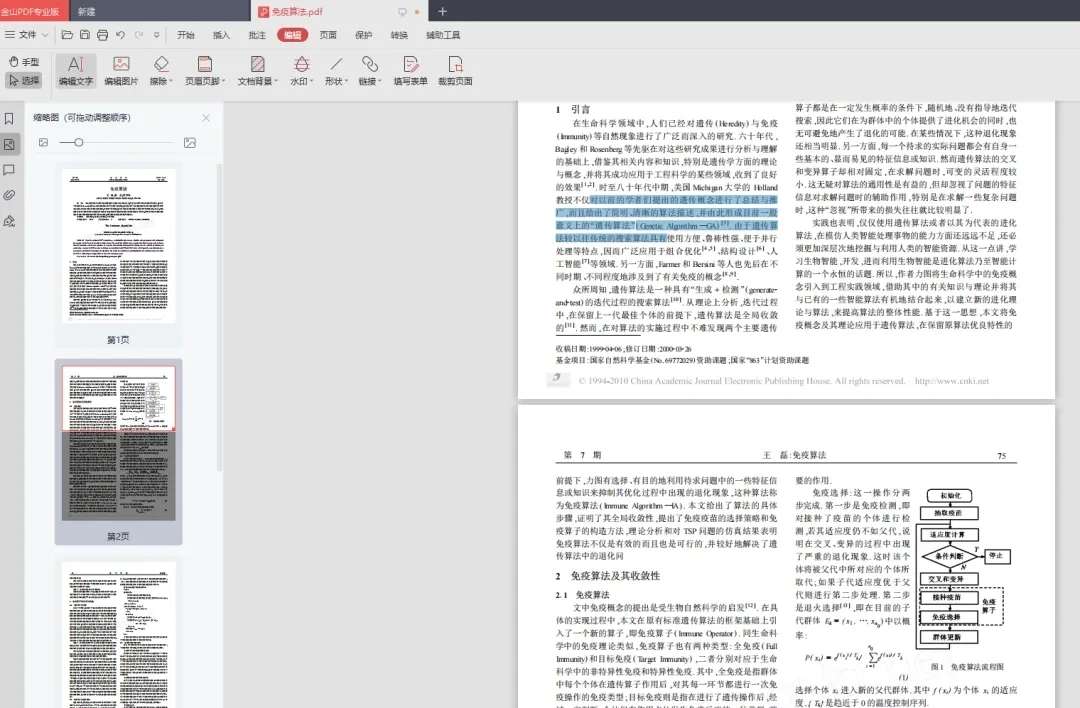Click the 链接 link chain icon

pos(370,64)
